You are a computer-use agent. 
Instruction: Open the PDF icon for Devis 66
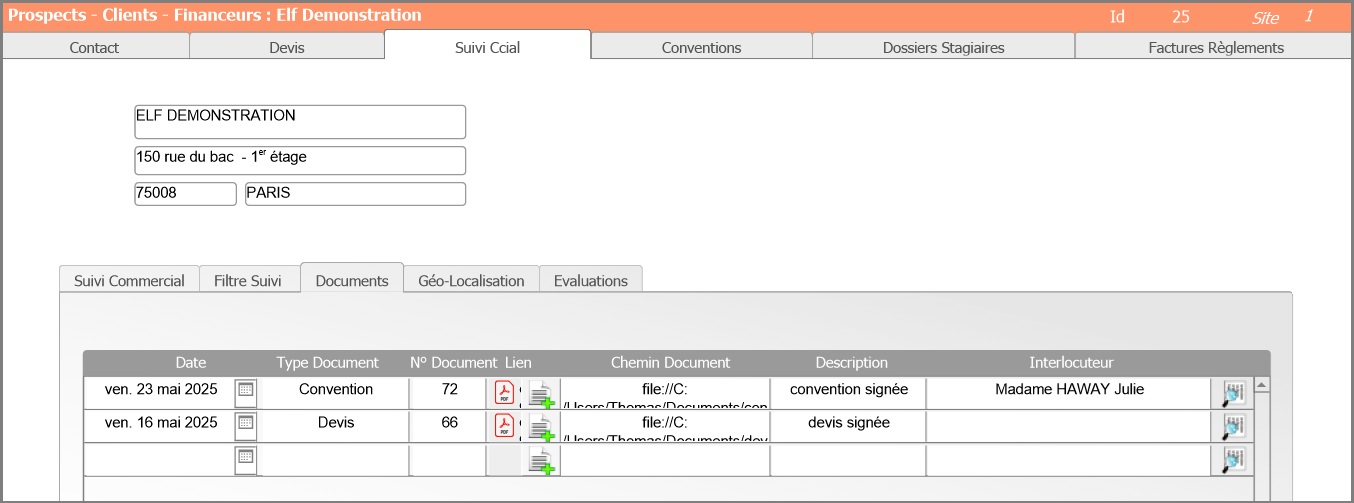pos(504,427)
